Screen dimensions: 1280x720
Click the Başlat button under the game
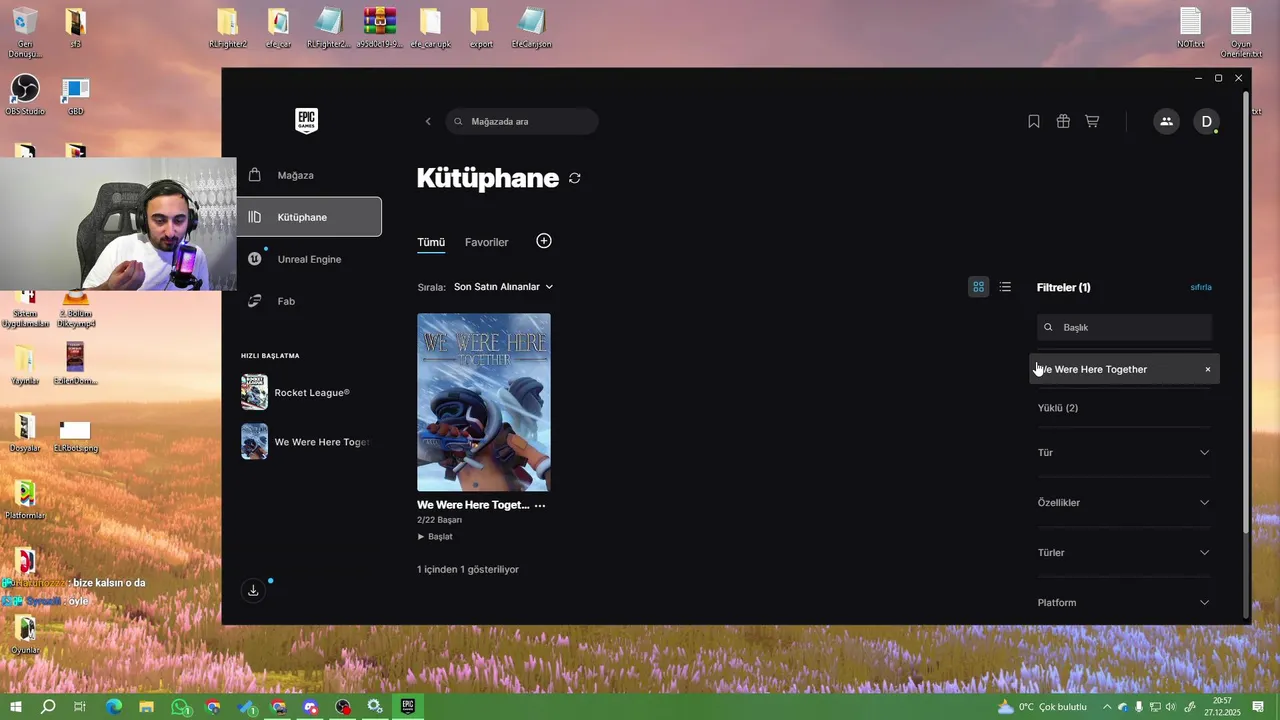coord(435,537)
